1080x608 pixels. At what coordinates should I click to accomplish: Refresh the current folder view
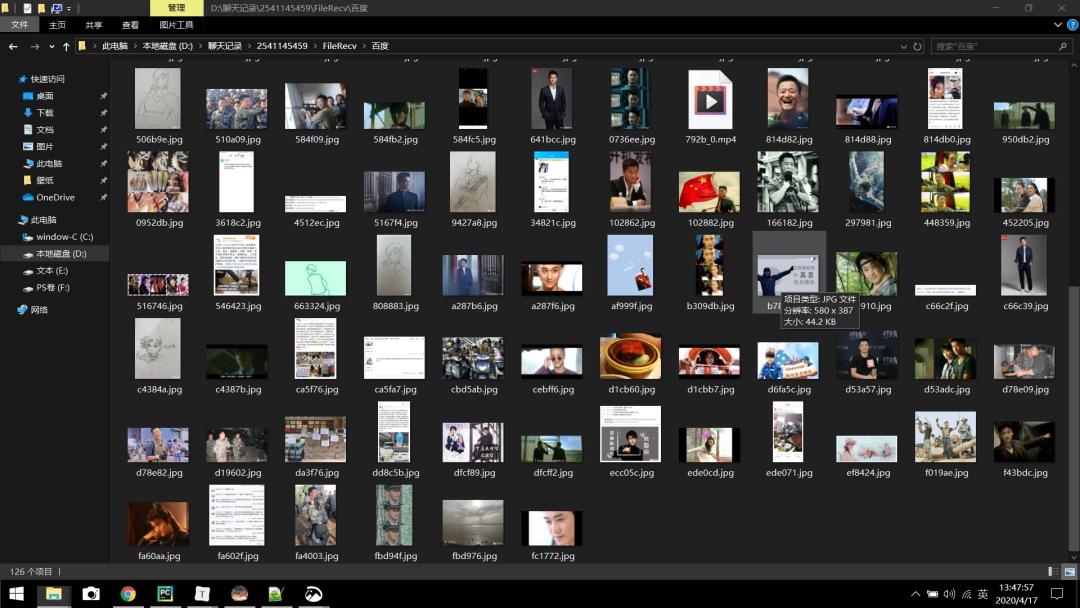pos(917,46)
